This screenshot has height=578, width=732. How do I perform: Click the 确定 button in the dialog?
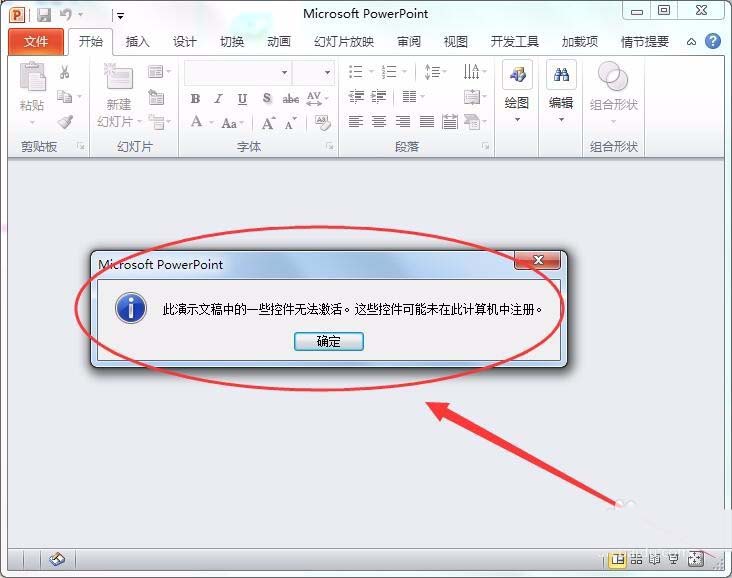click(x=329, y=341)
